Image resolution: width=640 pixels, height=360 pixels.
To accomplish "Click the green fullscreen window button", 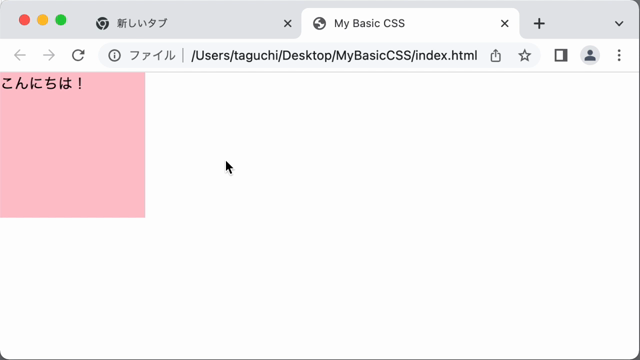I will click(61, 20).
